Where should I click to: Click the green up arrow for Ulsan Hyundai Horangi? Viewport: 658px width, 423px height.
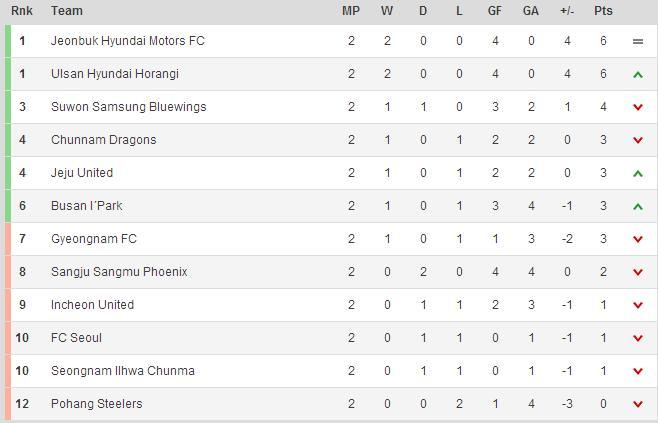click(x=638, y=74)
